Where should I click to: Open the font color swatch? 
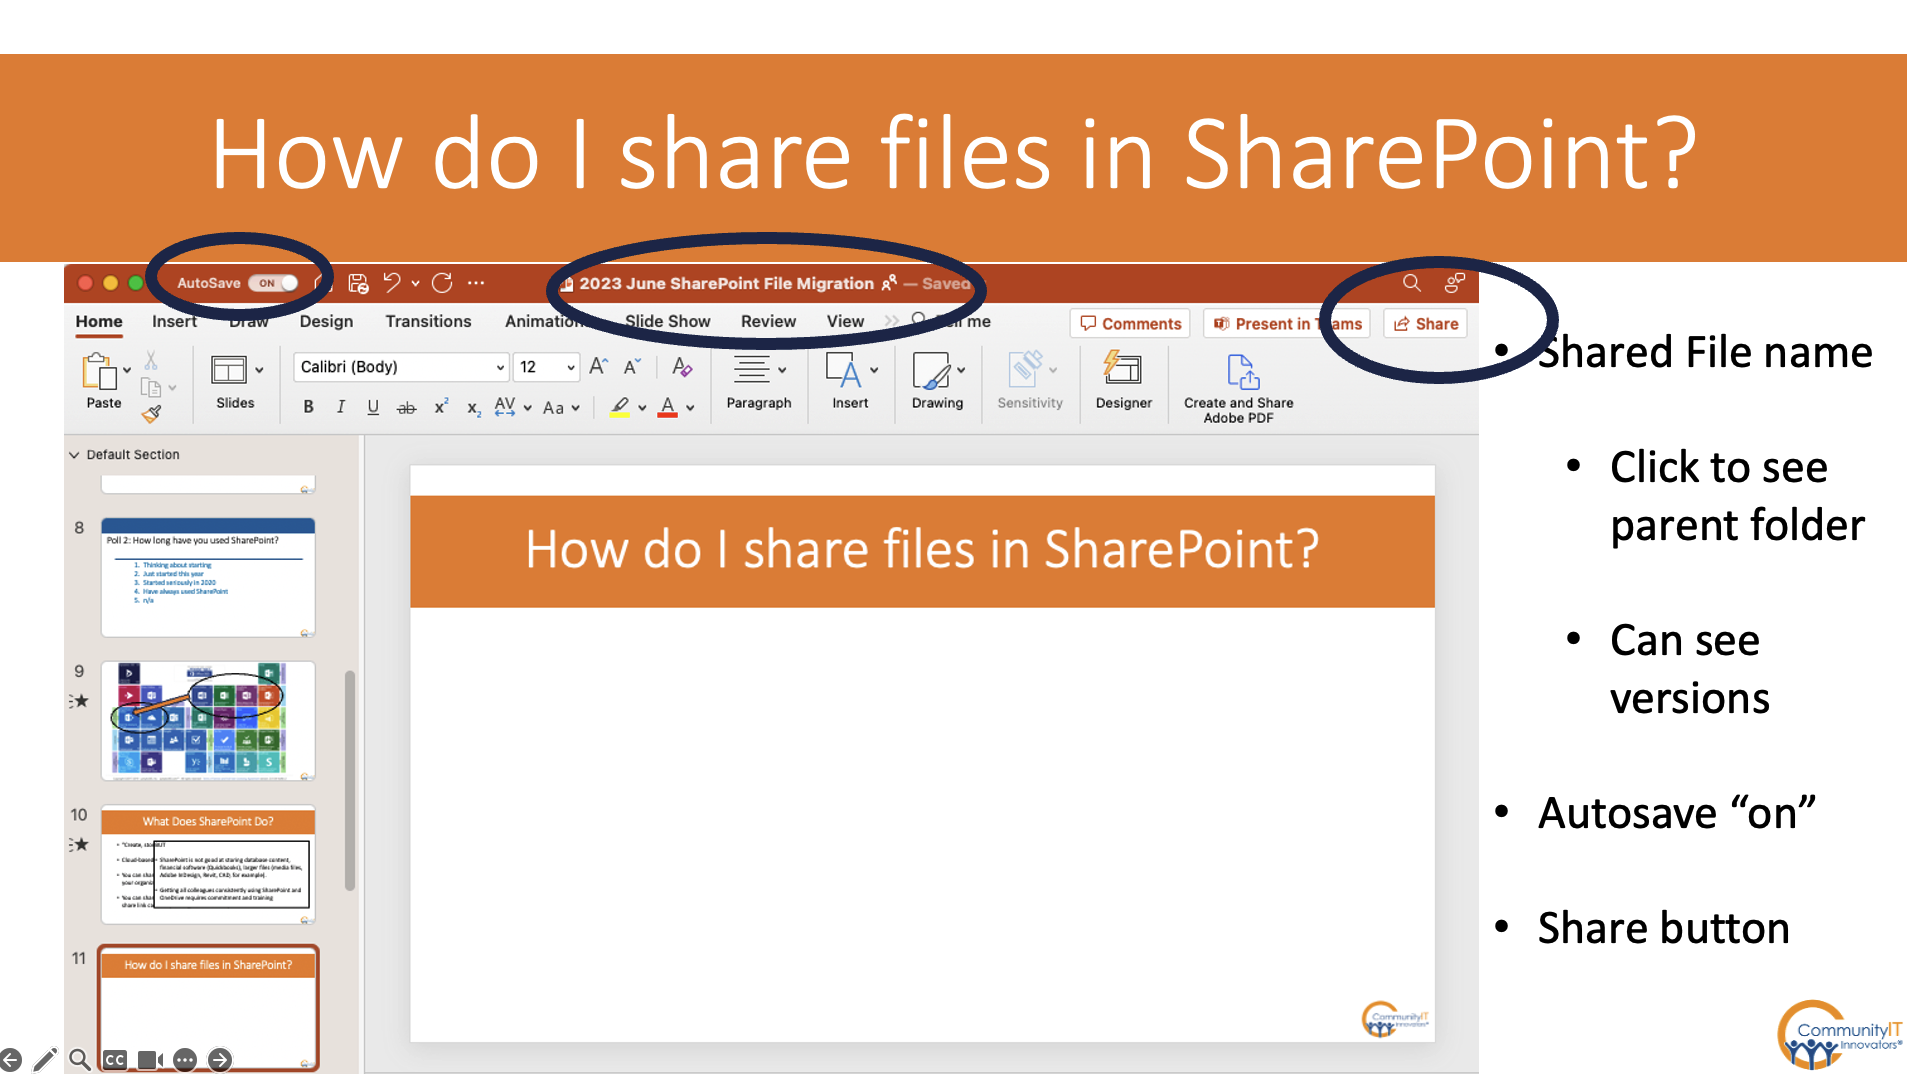(667, 407)
